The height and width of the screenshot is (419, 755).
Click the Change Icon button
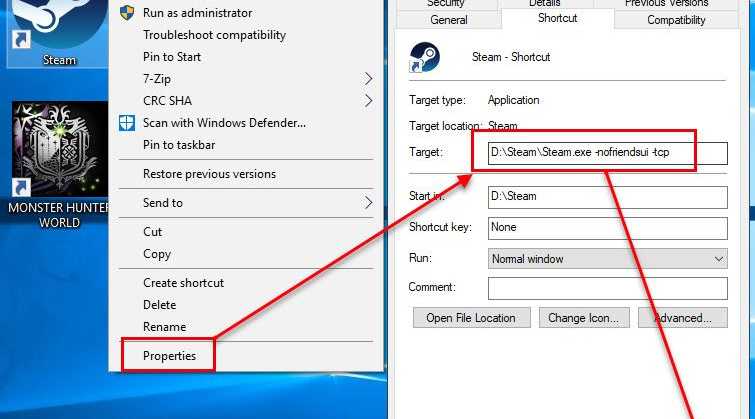[584, 318]
